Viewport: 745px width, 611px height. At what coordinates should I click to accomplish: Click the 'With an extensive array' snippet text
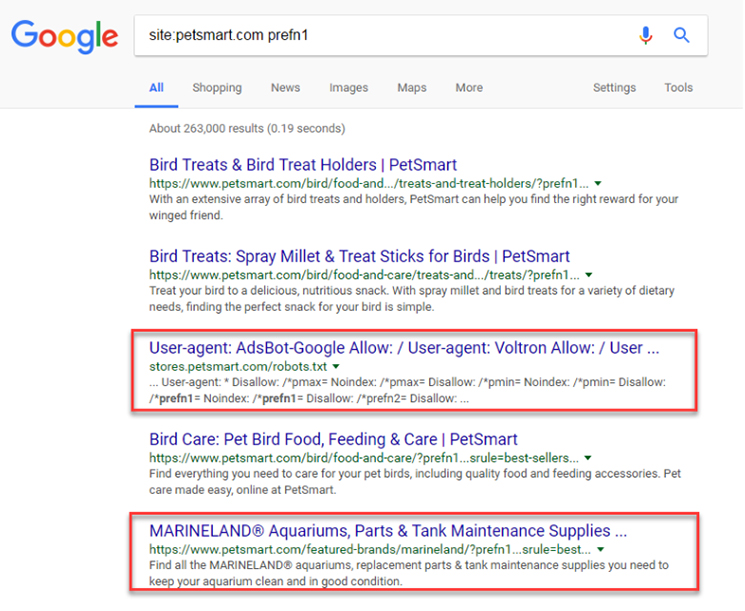414,207
